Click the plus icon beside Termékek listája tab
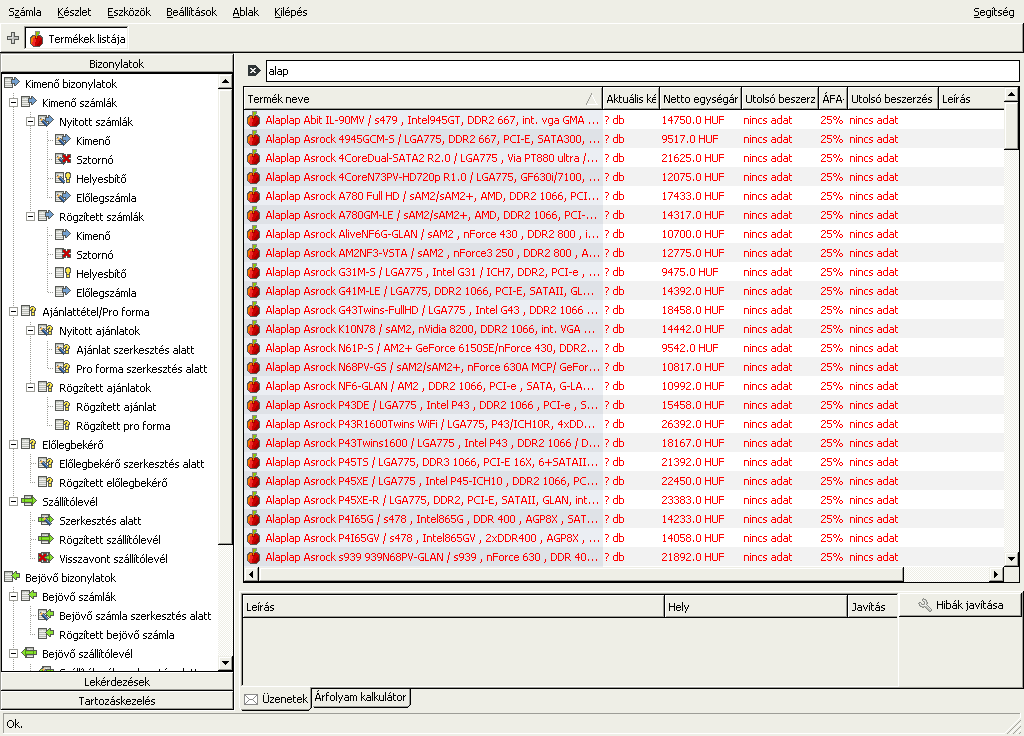Viewport: 1024px width, 736px height. 12,38
